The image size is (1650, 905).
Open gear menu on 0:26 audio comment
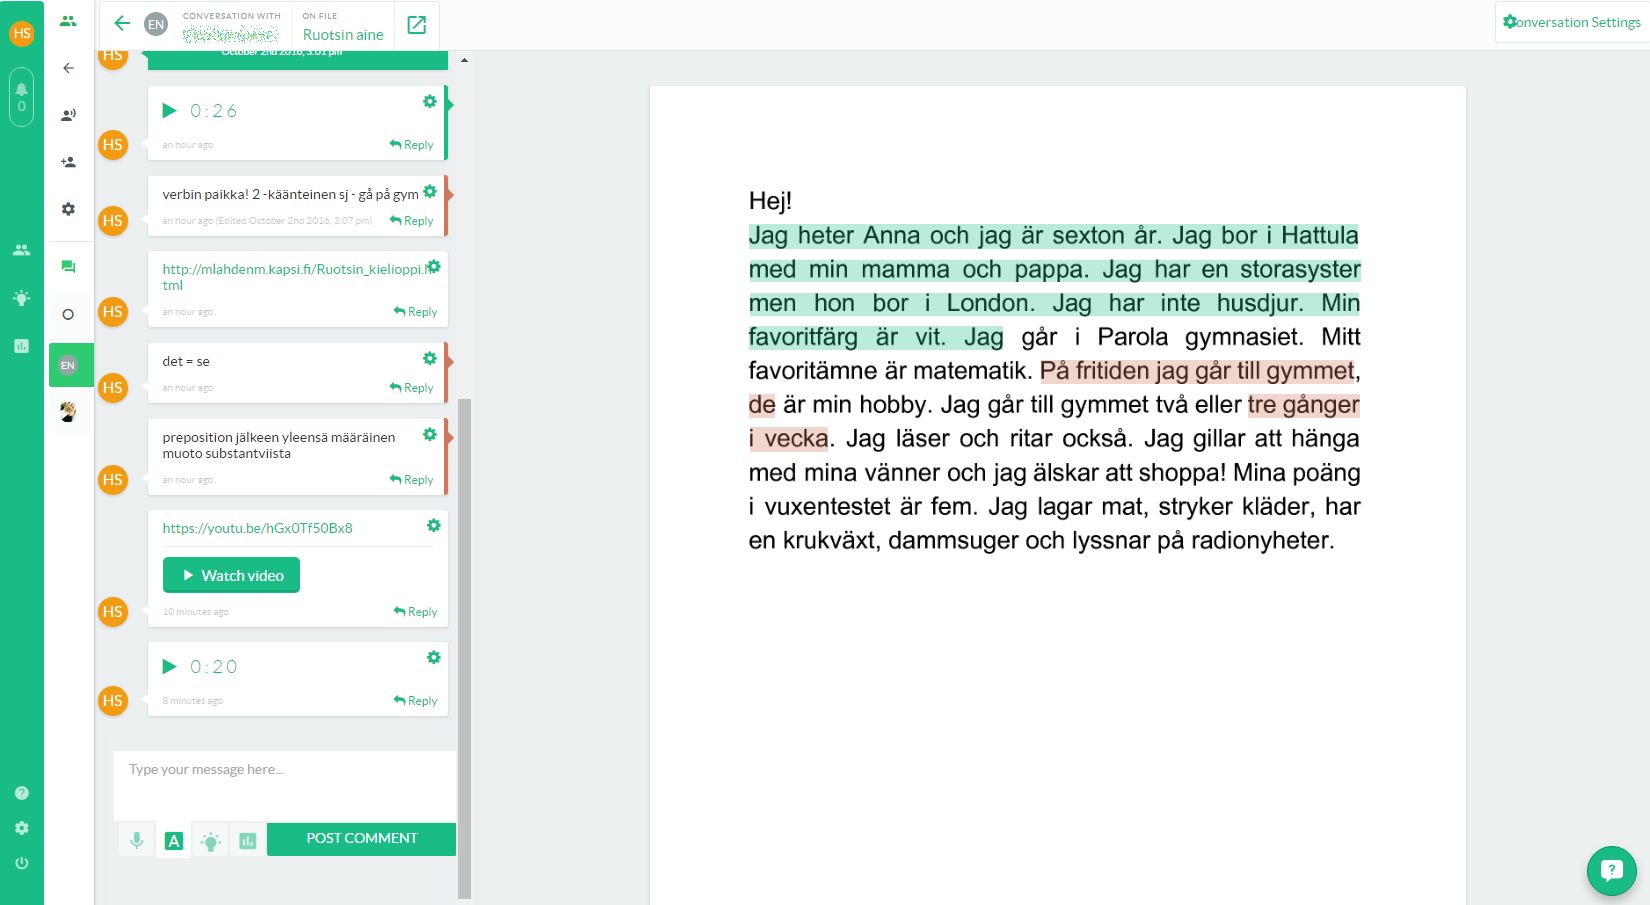pos(430,101)
